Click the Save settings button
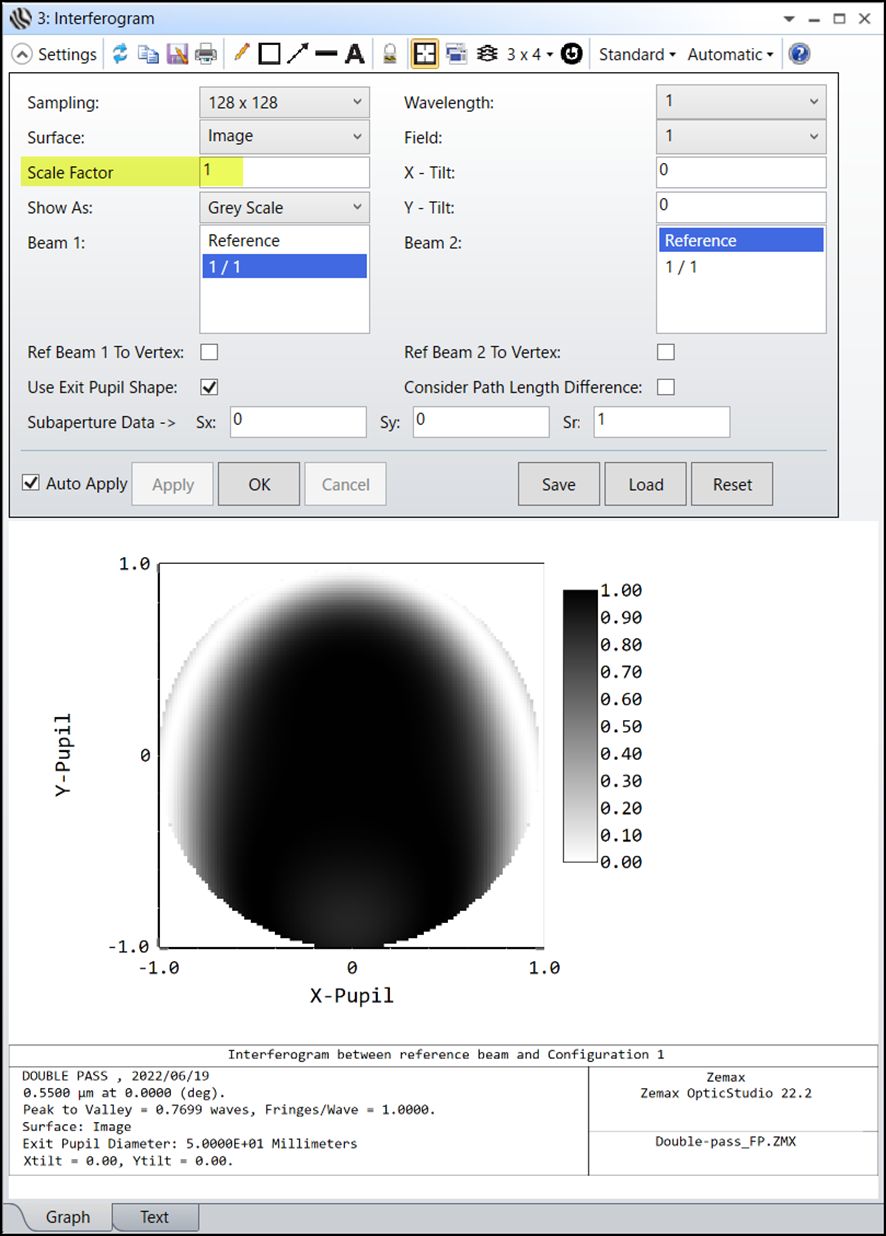 pyautogui.click(x=559, y=484)
